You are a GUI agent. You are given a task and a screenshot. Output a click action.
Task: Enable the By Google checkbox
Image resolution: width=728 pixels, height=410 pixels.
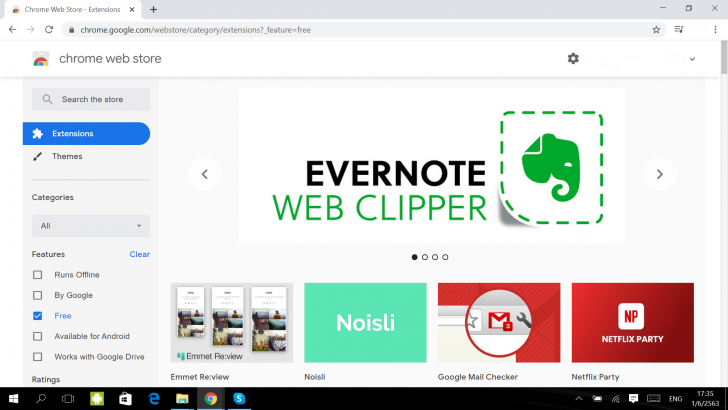click(x=38, y=295)
